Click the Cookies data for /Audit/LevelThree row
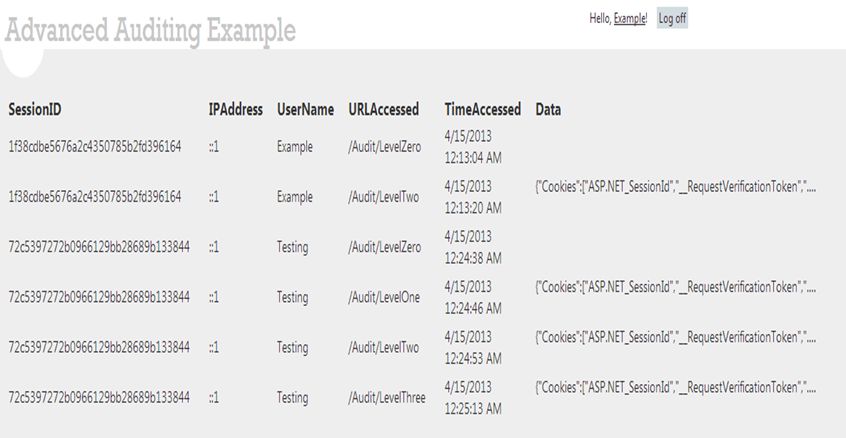The image size is (846, 438). click(676, 387)
